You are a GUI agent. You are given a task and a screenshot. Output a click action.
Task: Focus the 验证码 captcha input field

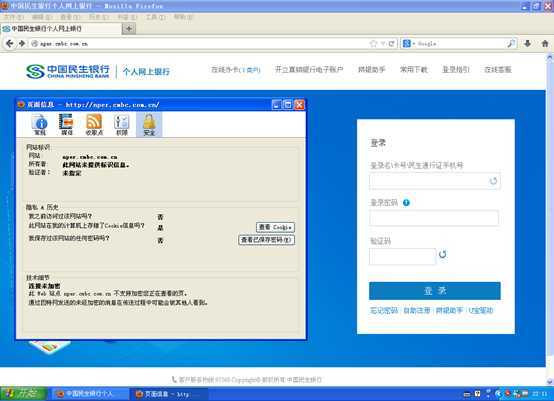point(402,256)
